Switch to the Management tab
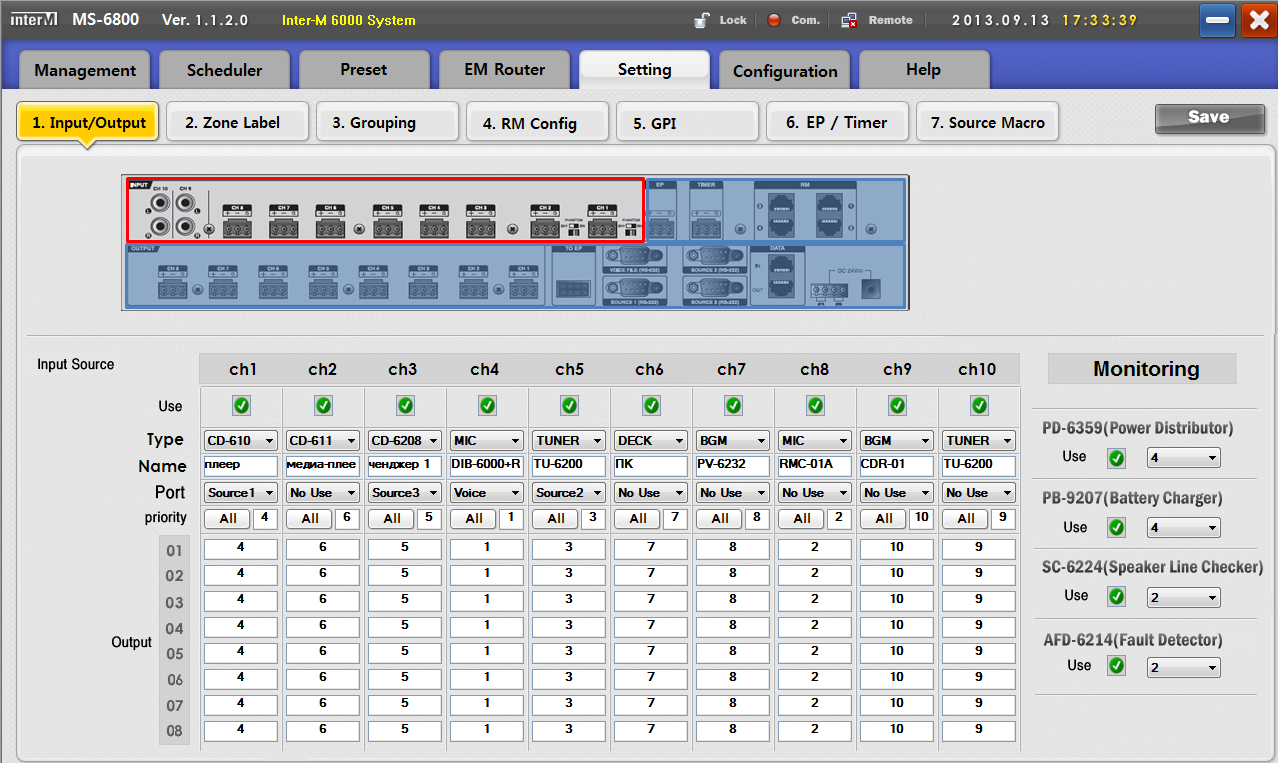1278x763 pixels. [x=85, y=71]
